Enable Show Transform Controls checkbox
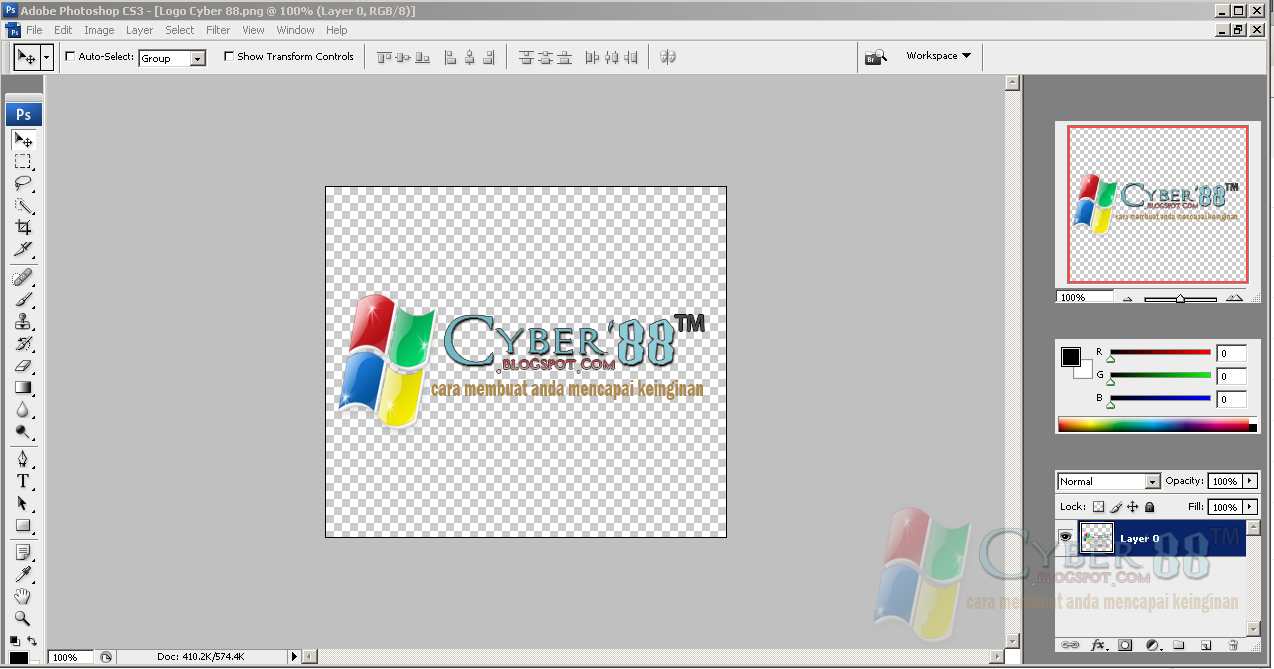The height and width of the screenshot is (669, 1274). pos(229,56)
